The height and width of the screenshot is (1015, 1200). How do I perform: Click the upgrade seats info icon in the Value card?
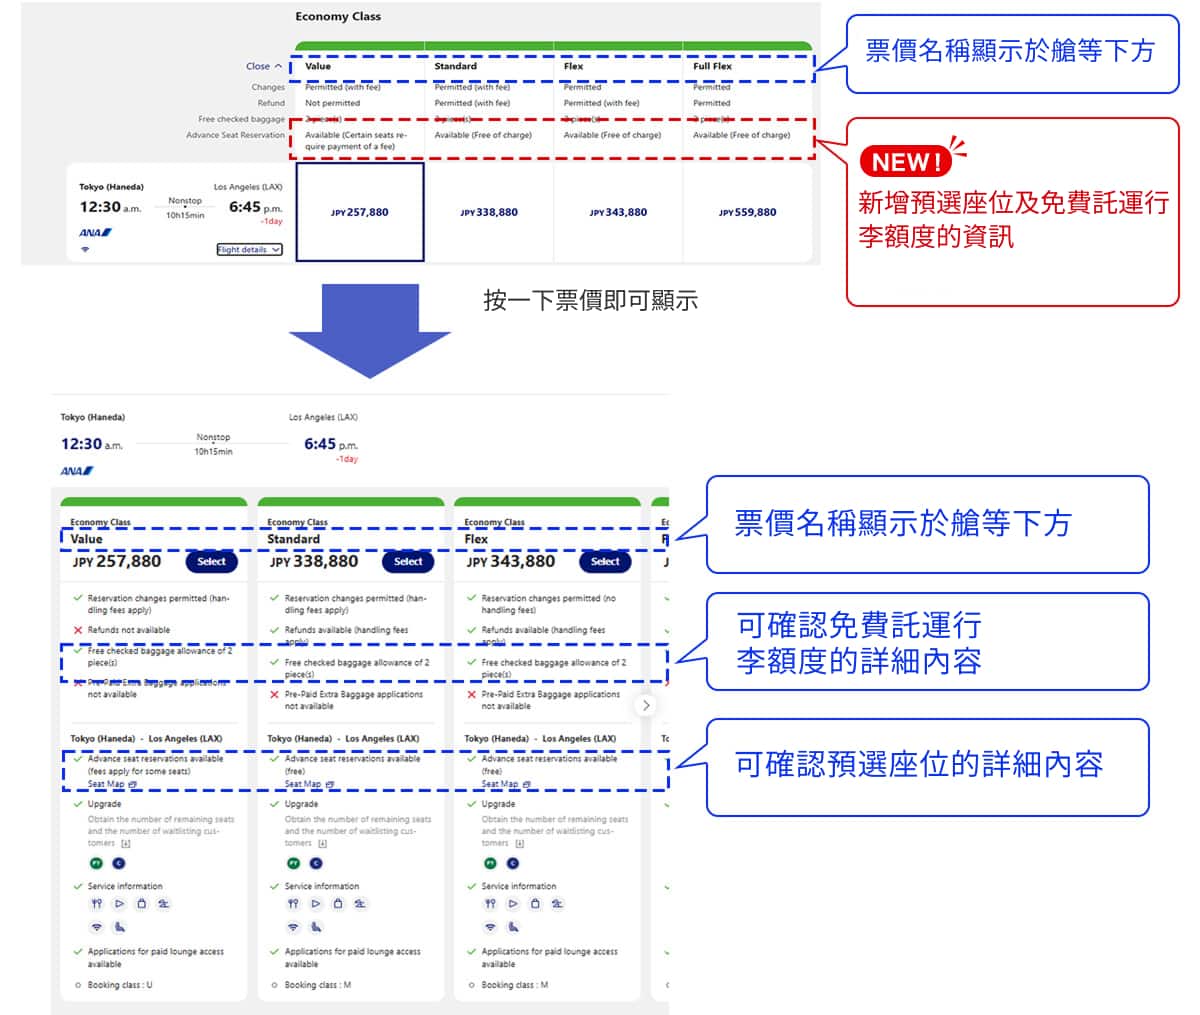[125, 844]
